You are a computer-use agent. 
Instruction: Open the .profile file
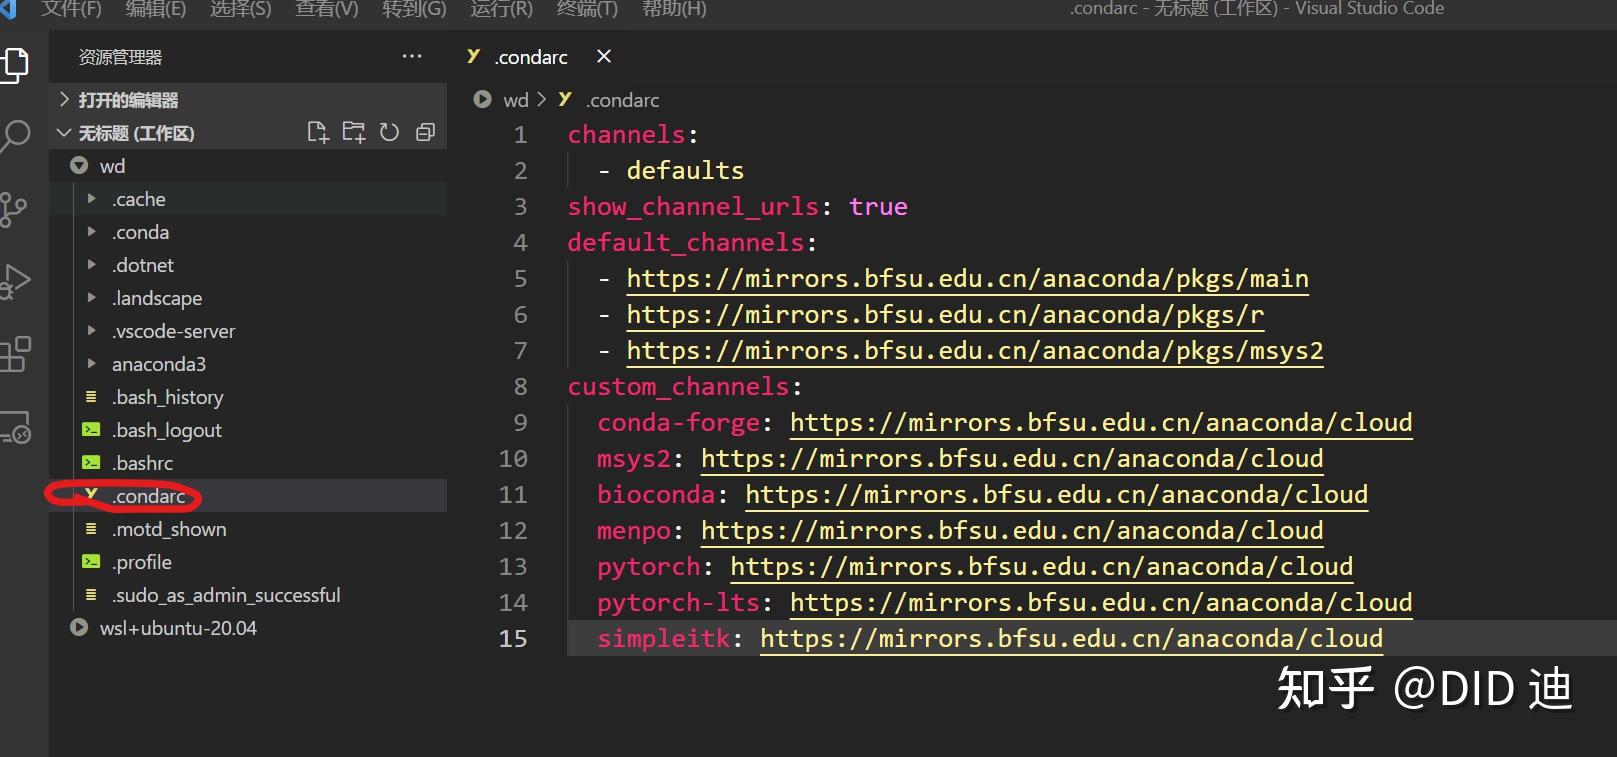click(248, 562)
